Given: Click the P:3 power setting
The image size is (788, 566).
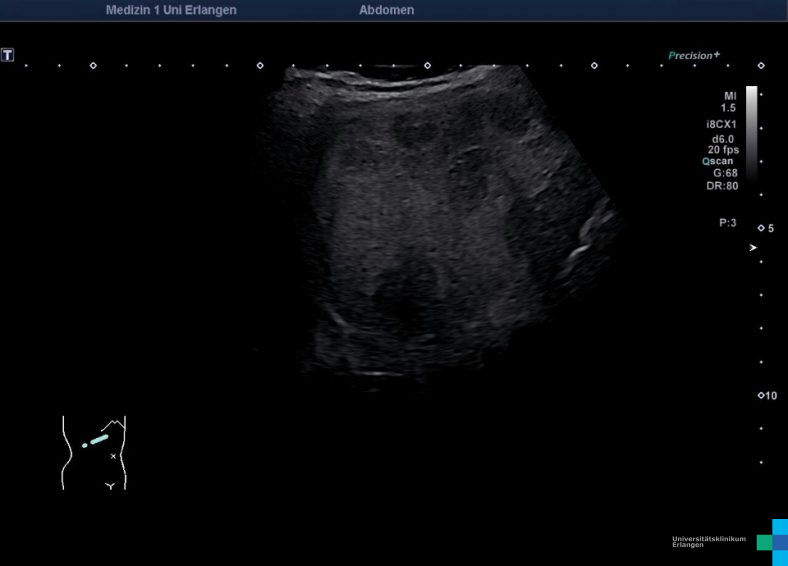Looking at the screenshot, I should tap(727, 223).
